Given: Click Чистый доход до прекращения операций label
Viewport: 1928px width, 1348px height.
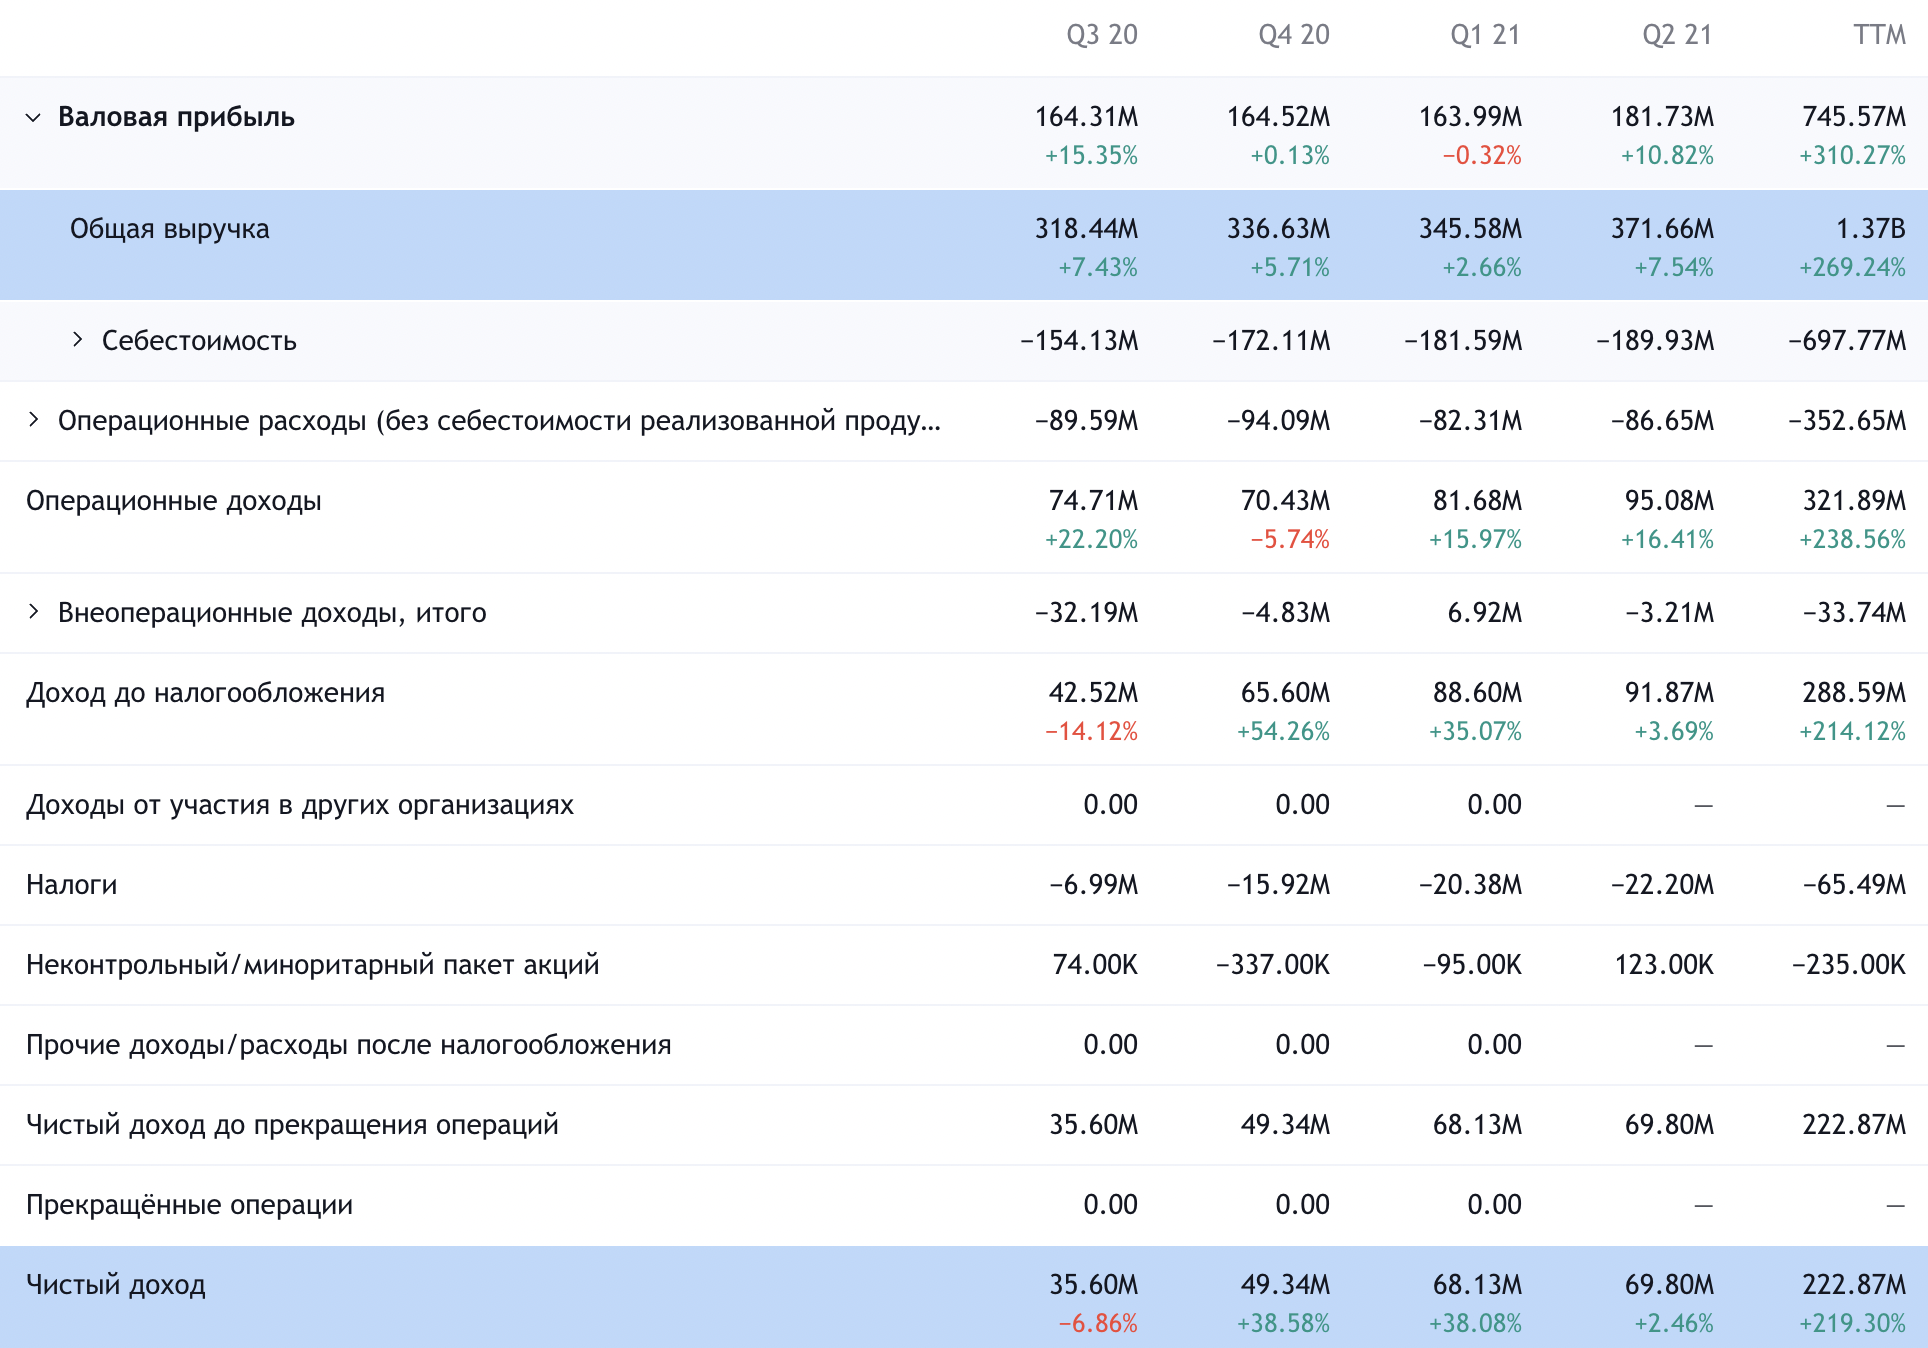Looking at the screenshot, I should point(292,1125).
